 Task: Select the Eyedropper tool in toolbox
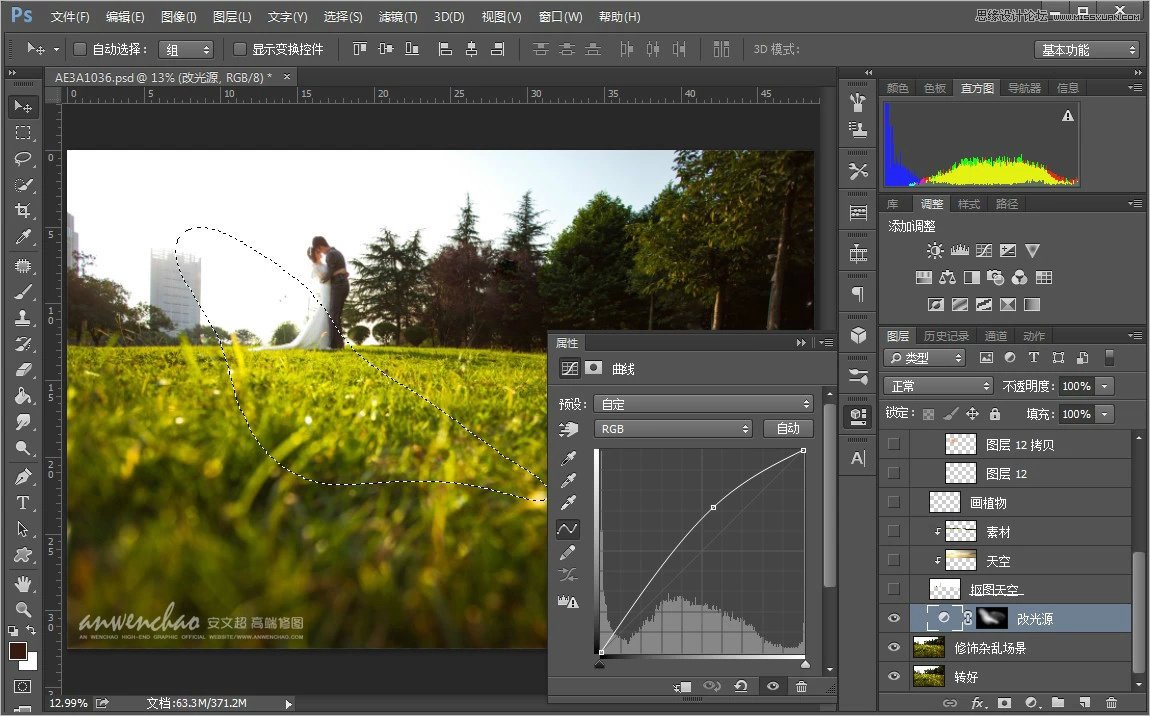coord(23,237)
